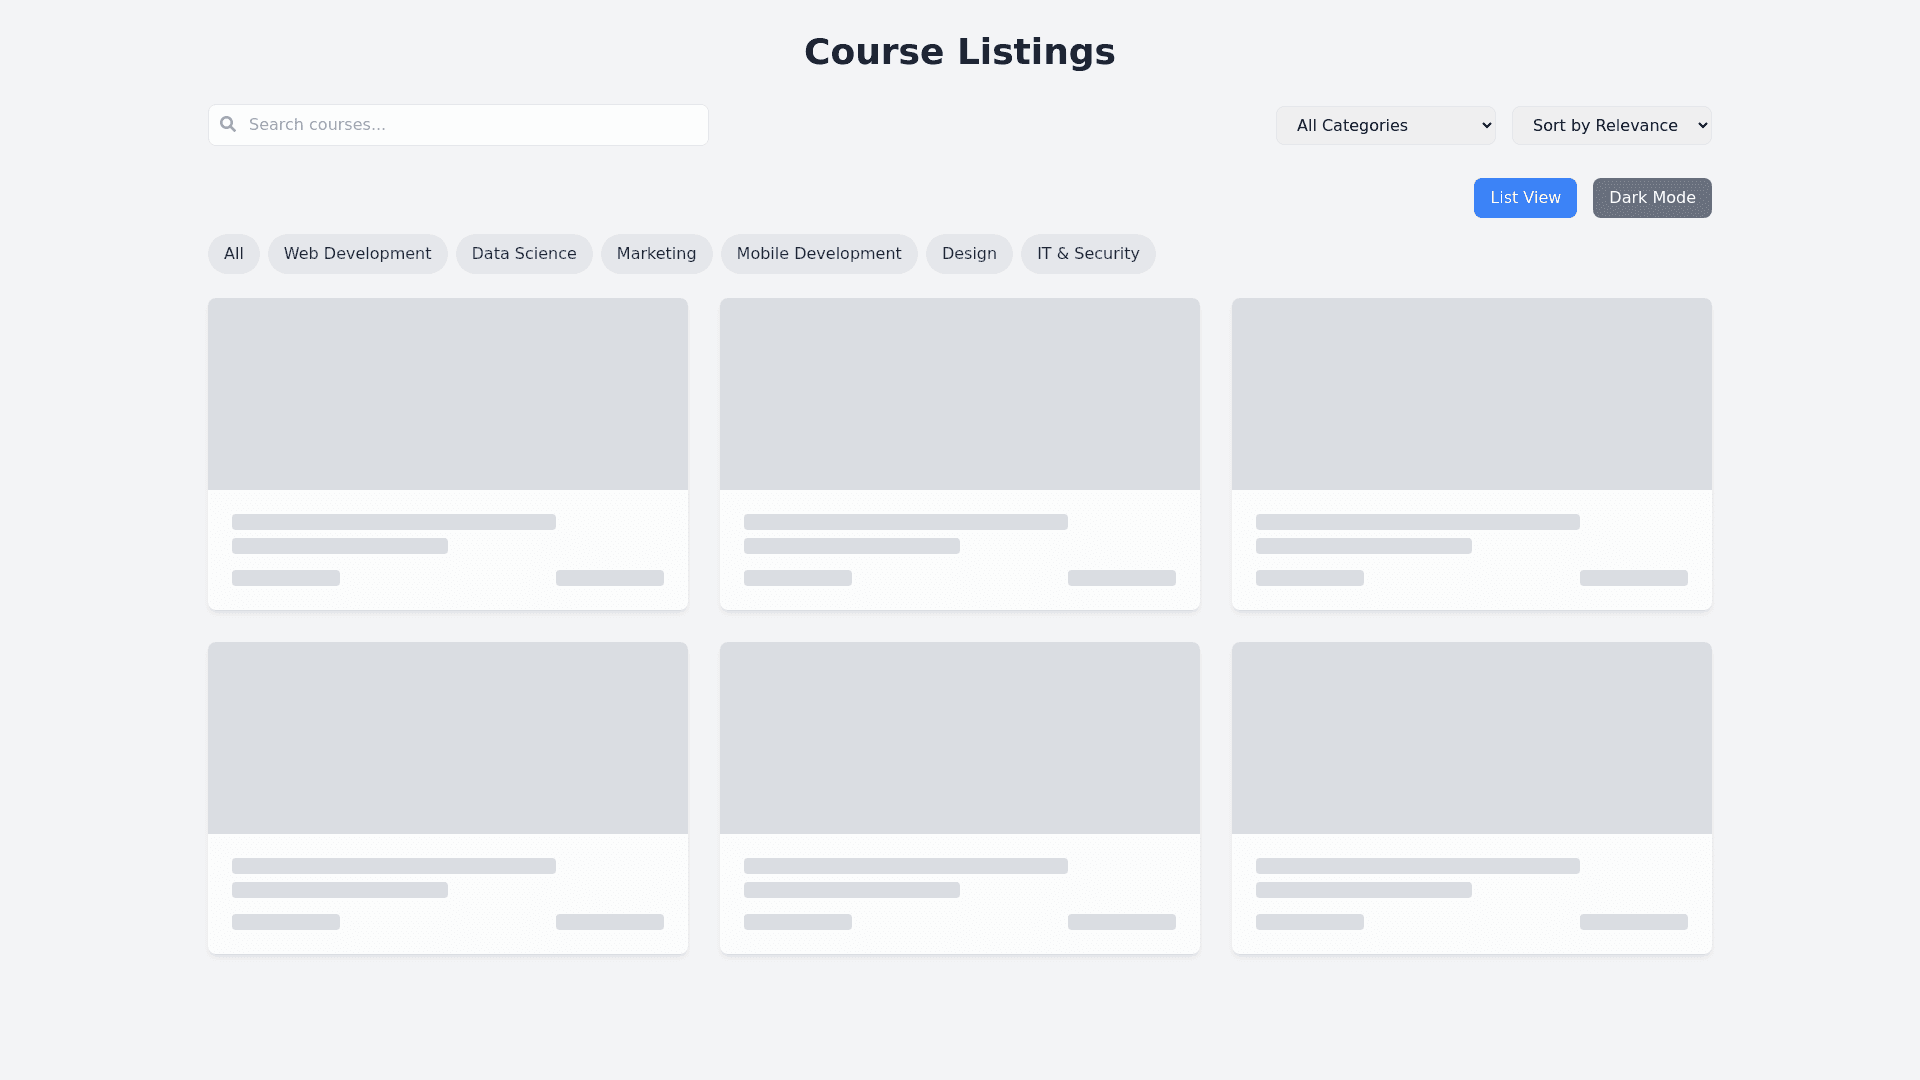Open the All Categories dropdown

1385,125
